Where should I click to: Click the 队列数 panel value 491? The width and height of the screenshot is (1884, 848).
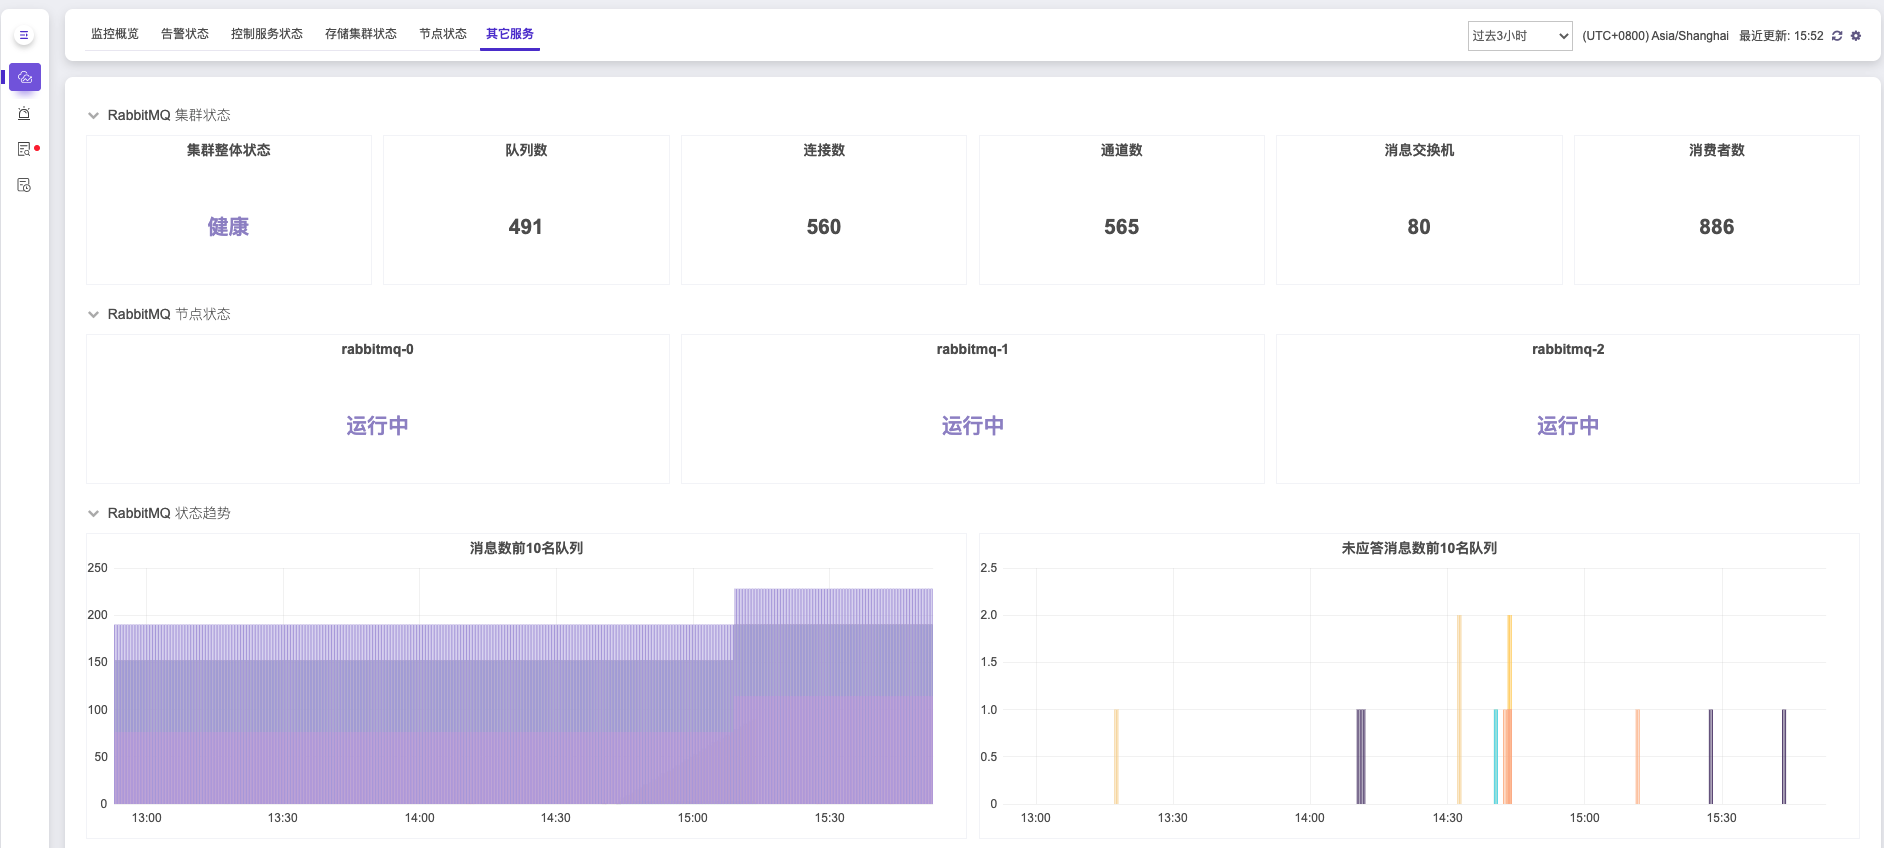click(525, 227)
